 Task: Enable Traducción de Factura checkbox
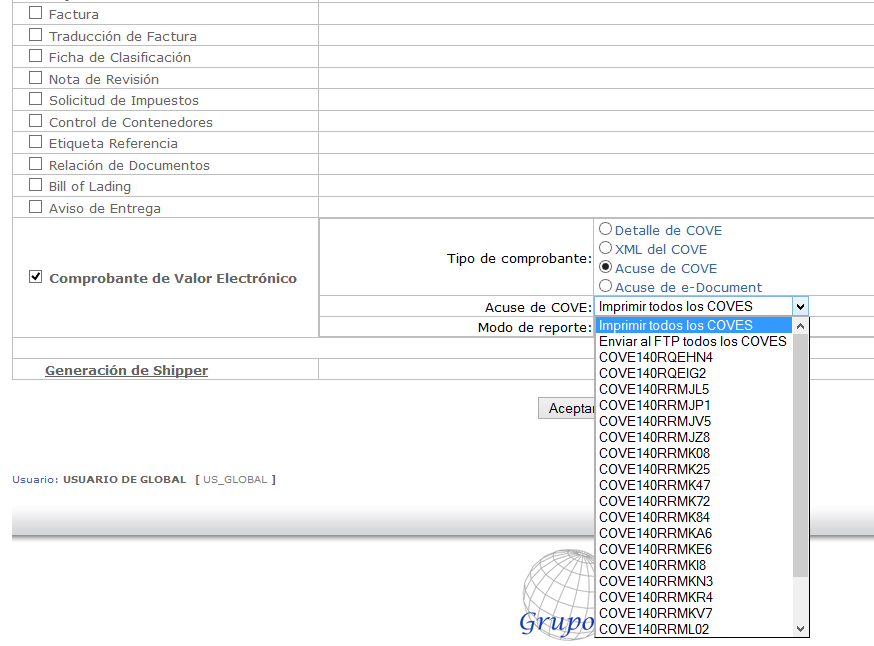tap(35, 35)
